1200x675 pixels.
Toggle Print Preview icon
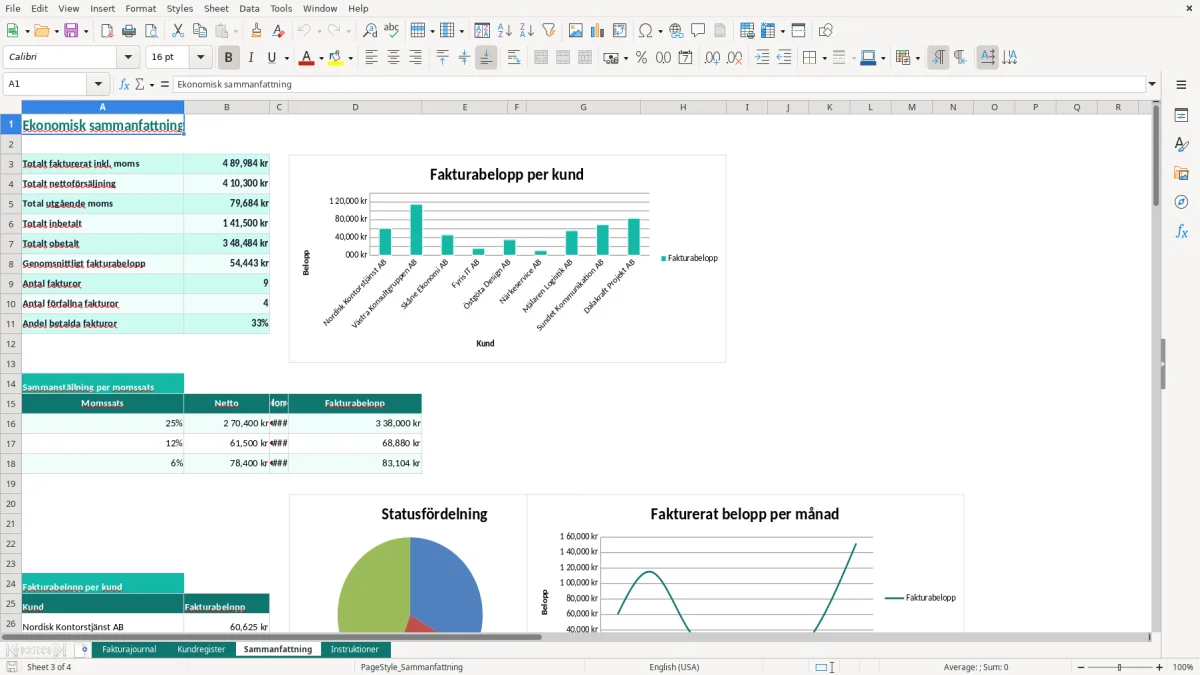[150, 31]
